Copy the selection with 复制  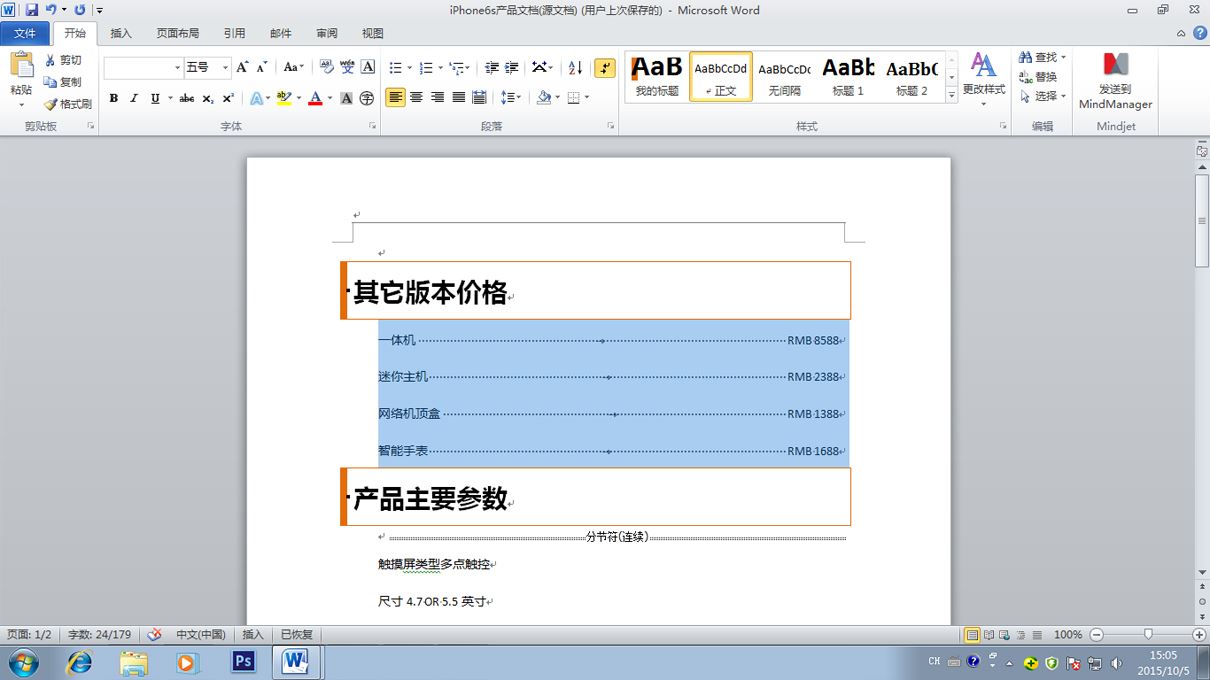click(x=62, y=82)
